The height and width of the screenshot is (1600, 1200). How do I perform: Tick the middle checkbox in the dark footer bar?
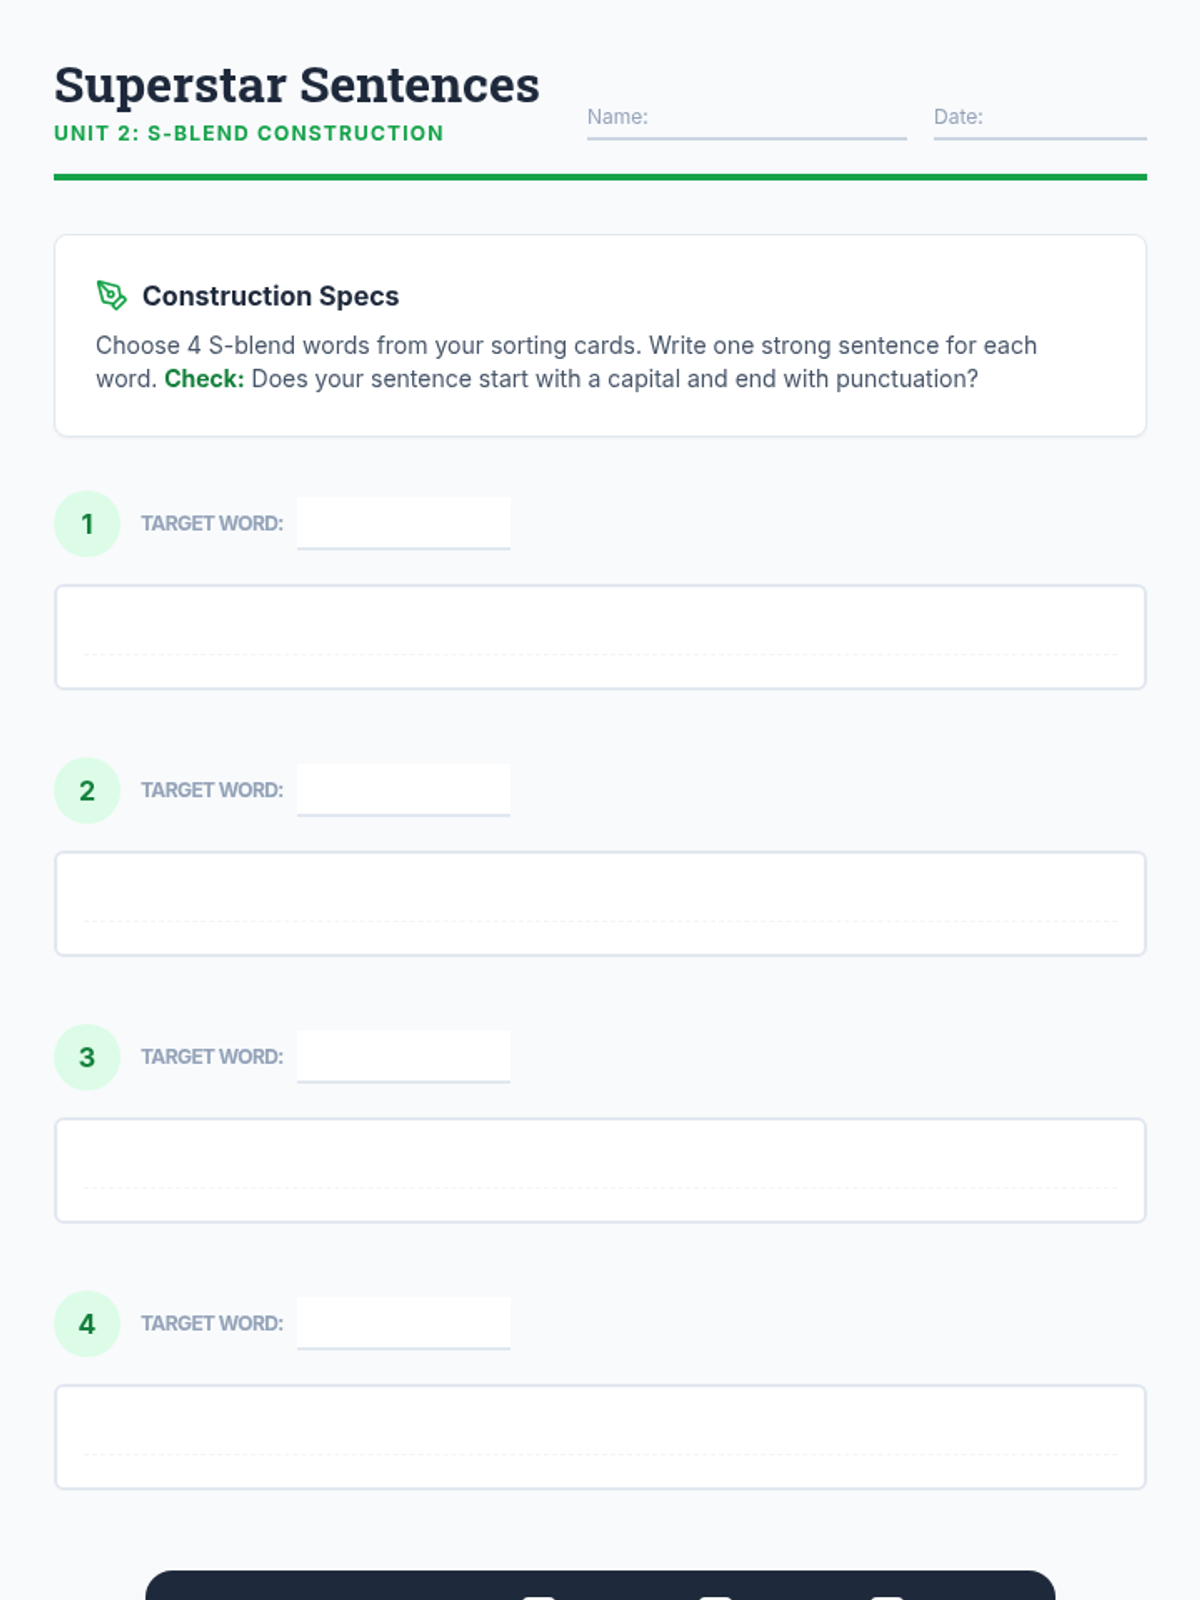[x=715, y=1597]
